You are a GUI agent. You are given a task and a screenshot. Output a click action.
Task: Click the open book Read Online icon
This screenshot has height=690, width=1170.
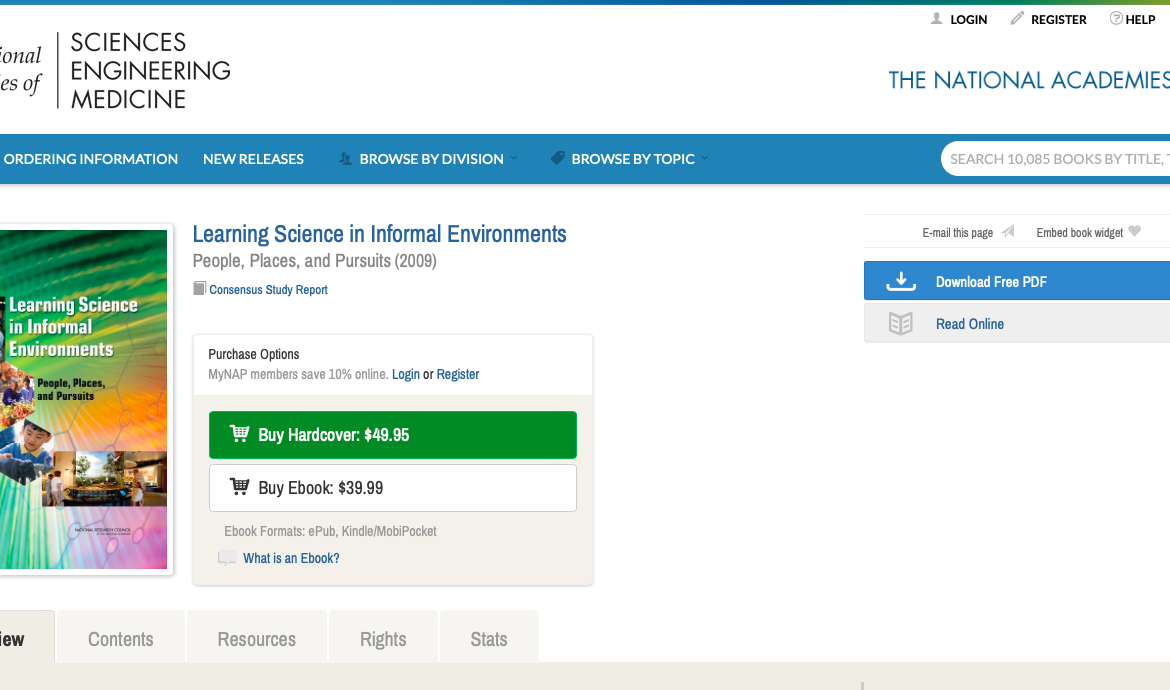coord(901,323)
